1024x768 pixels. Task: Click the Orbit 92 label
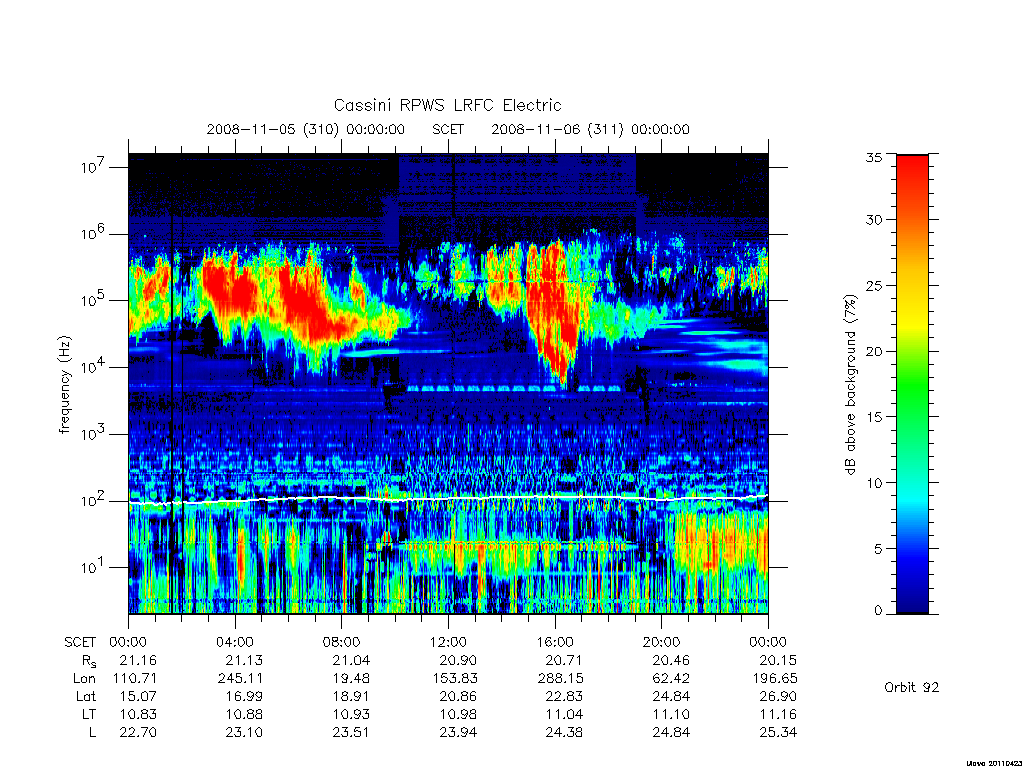pos(912,687)
